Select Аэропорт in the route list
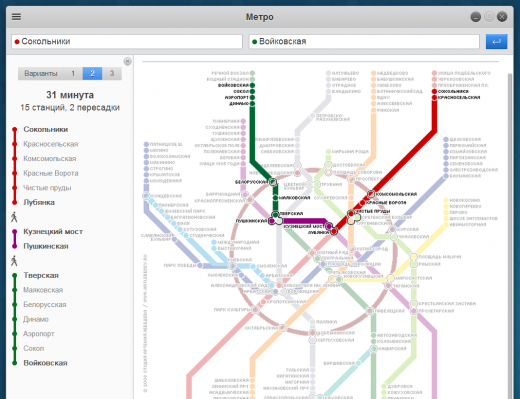This screenshot has width=520, height=399. click(39, 334)
